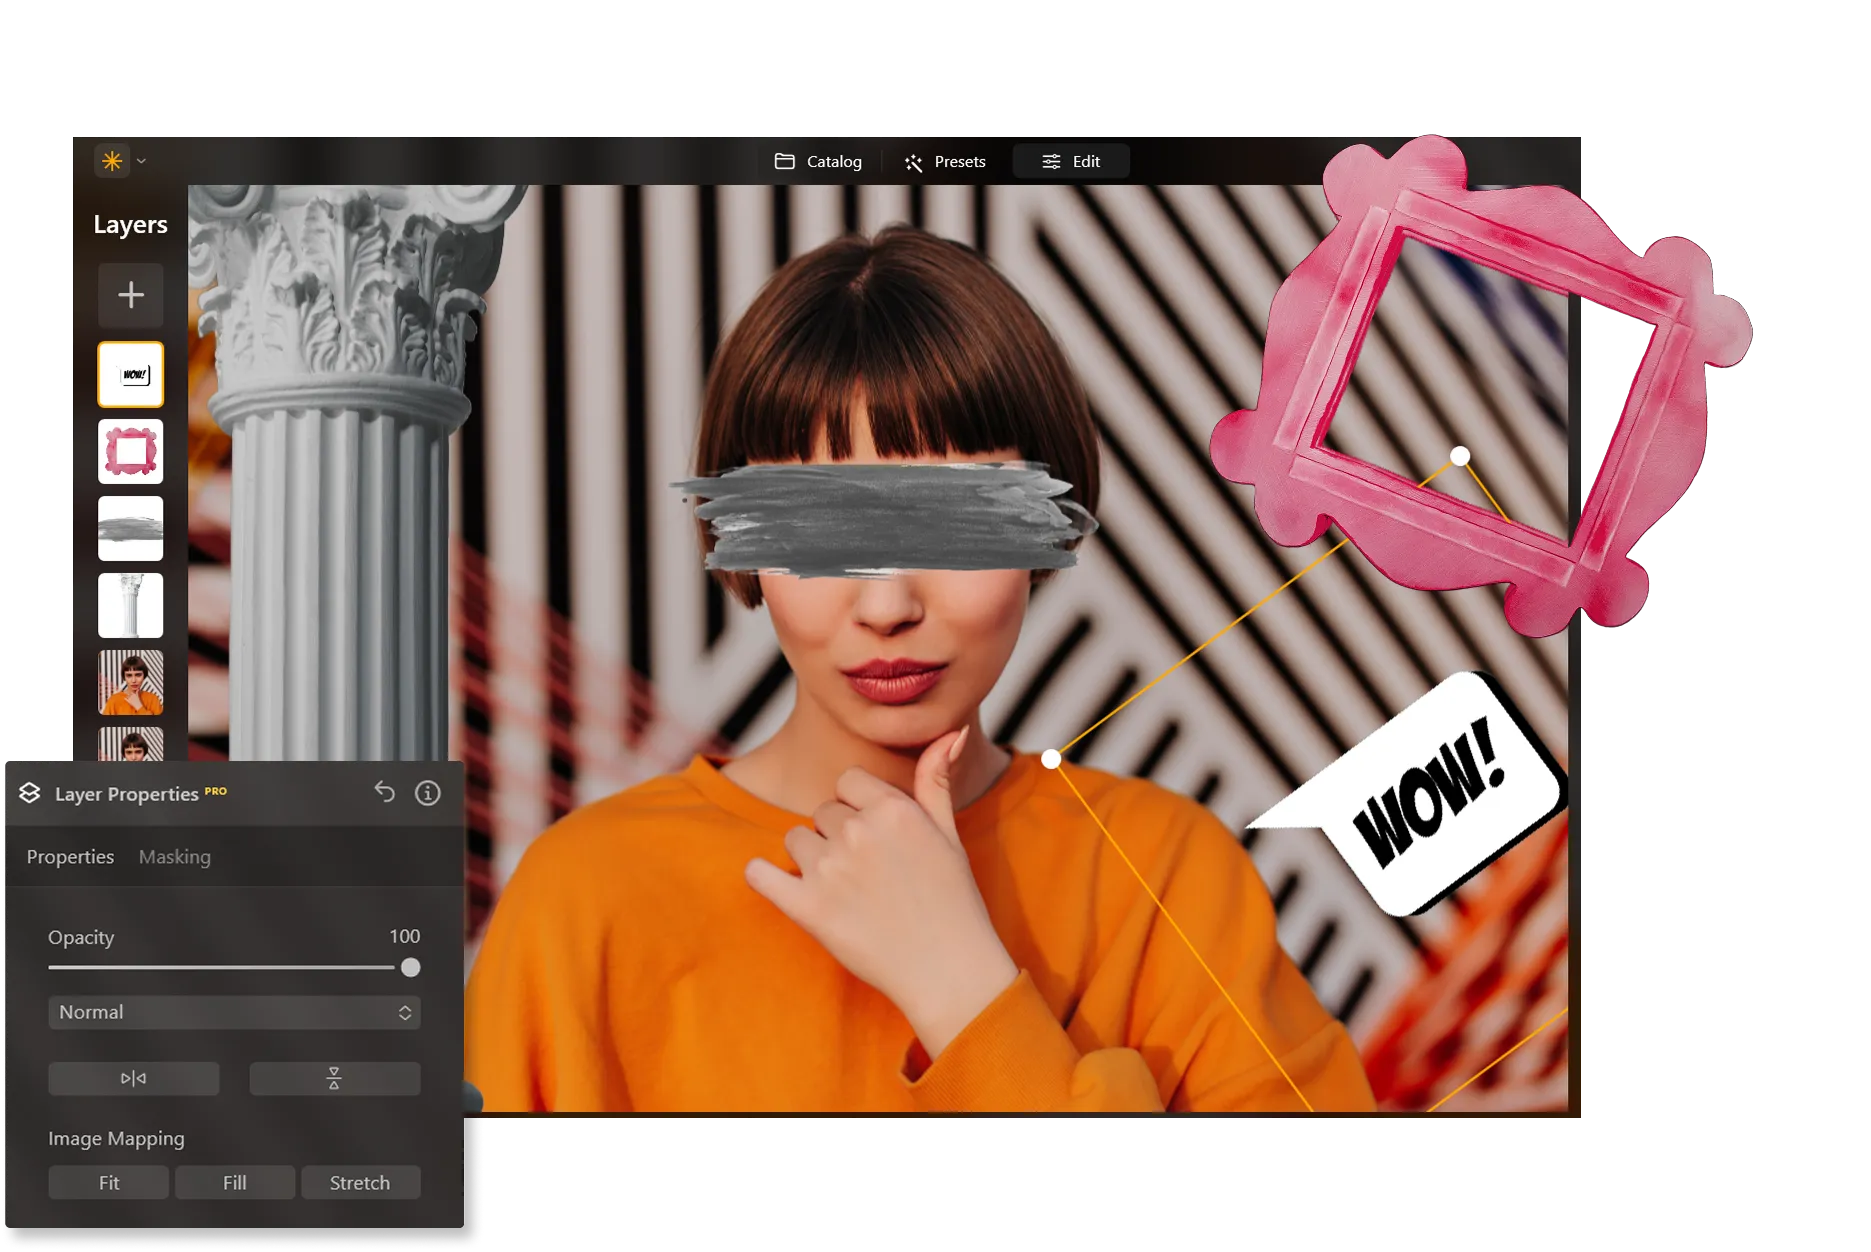Choose Stretch image mapping
This screenshot has height=1252, width=1871.
pyautogui.click(x=360, y=1182)
